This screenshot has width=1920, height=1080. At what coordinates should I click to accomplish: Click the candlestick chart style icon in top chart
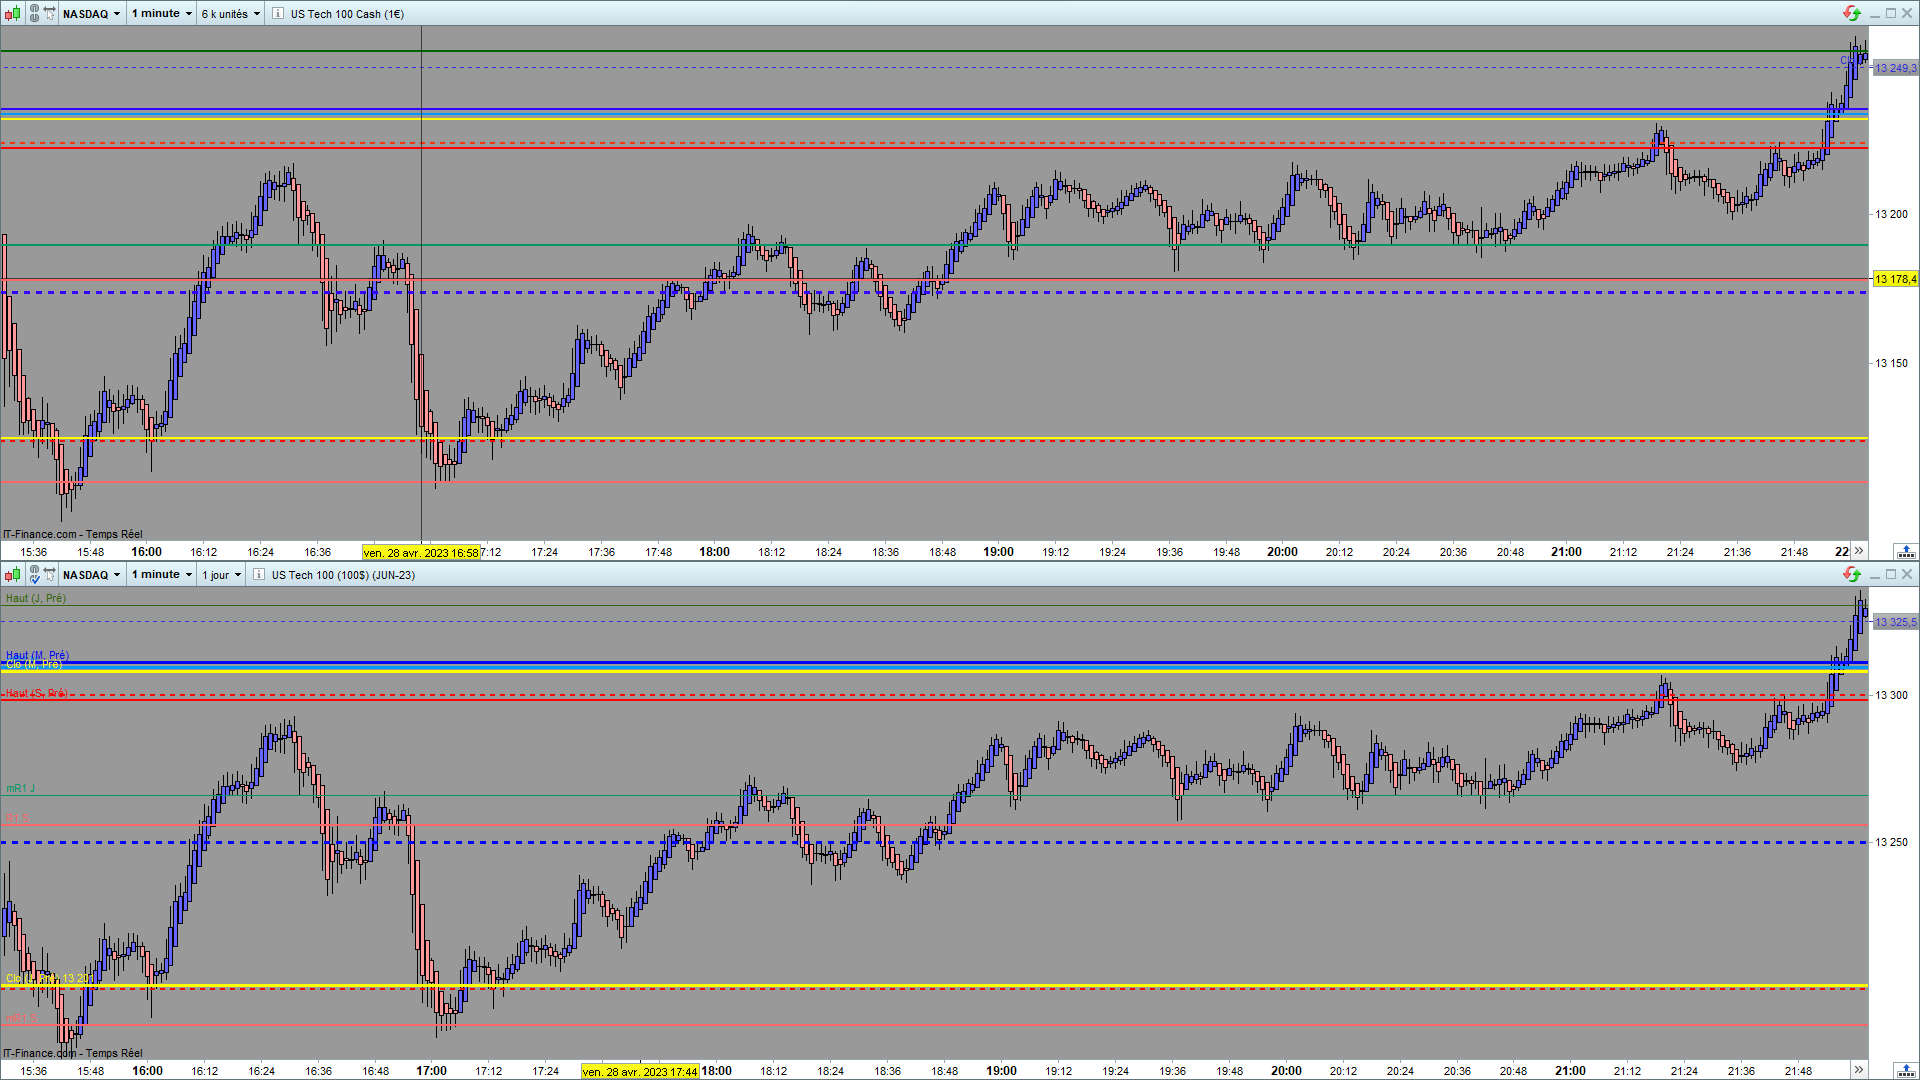point(12,14)
